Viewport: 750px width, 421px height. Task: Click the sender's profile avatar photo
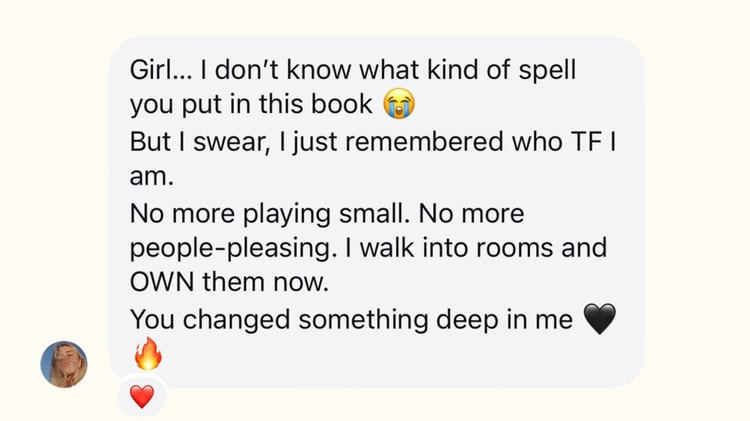[63, 364]
